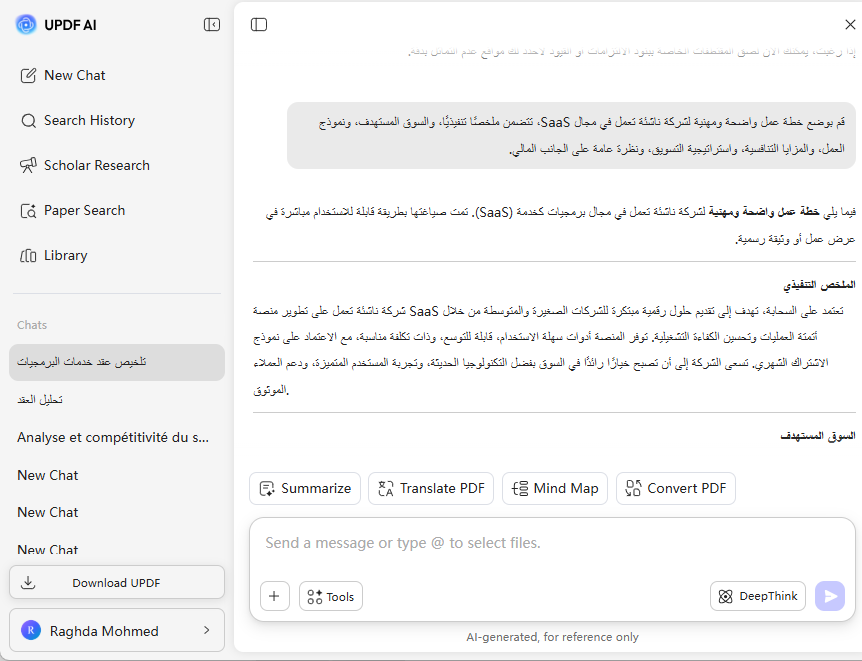Click the New Chat pencil icon
This screenshot has height=661, width=862.
(28, 75)
